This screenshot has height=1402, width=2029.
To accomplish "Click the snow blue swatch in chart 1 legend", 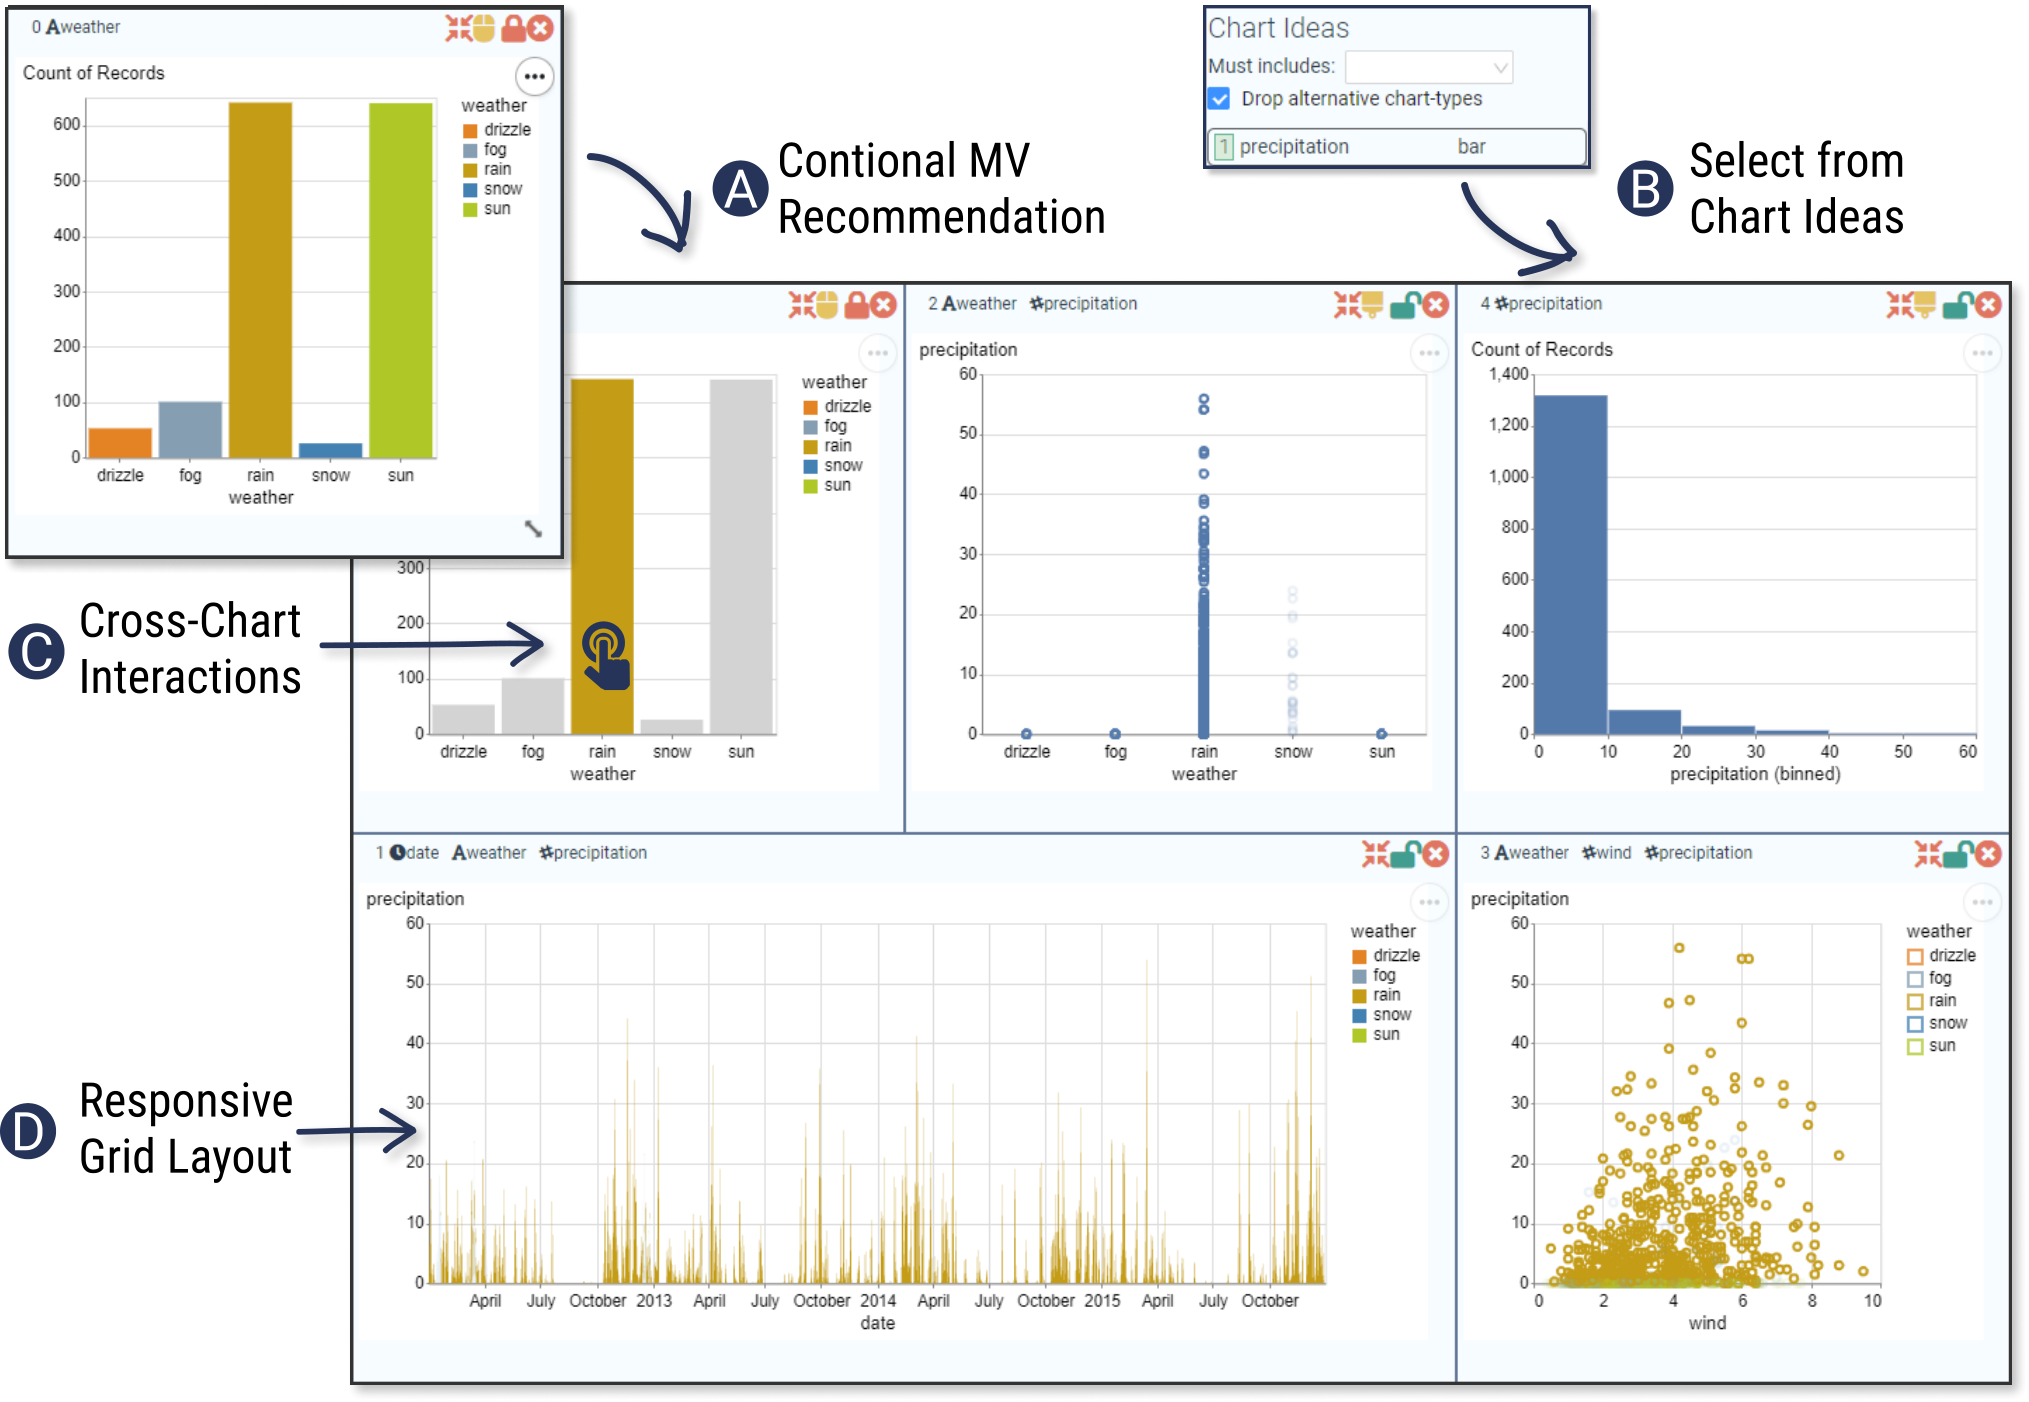I will 1359,1016.
